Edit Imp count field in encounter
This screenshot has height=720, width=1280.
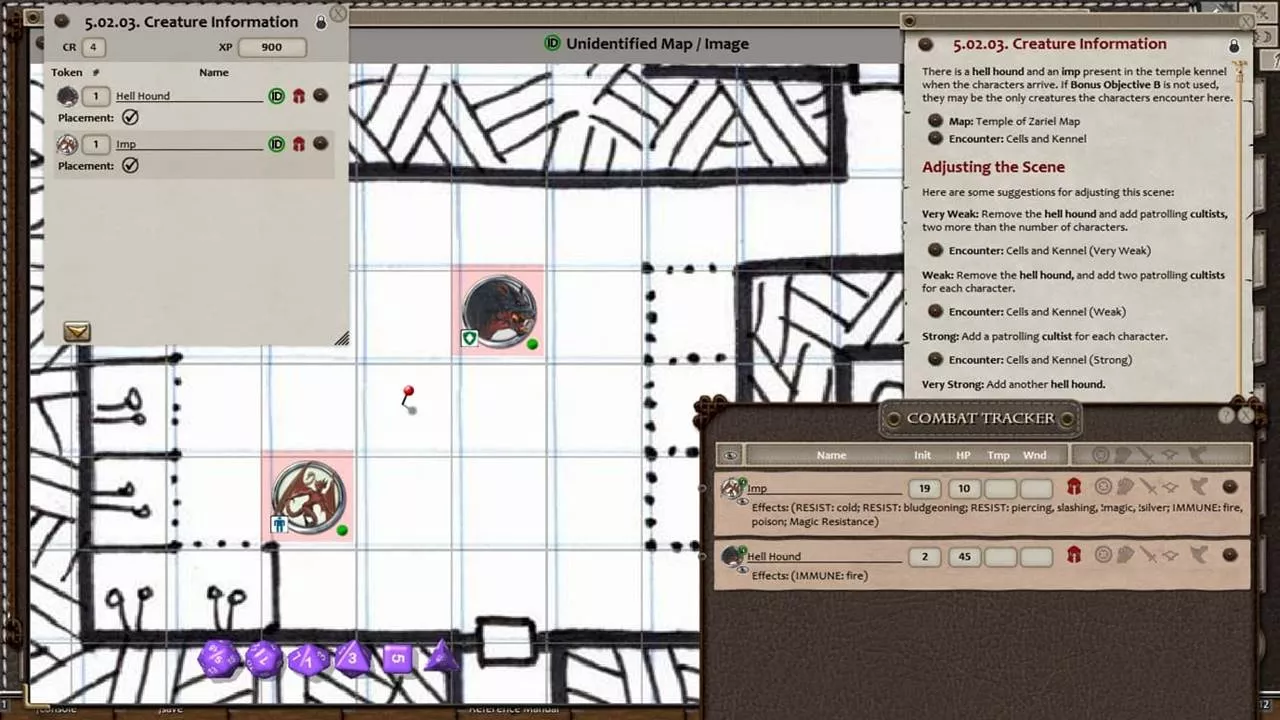[x=96, y=144]
